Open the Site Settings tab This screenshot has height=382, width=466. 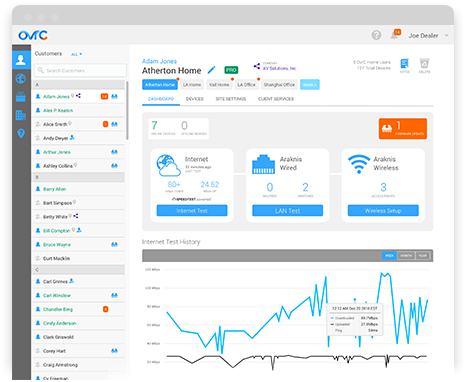point(231,99)
